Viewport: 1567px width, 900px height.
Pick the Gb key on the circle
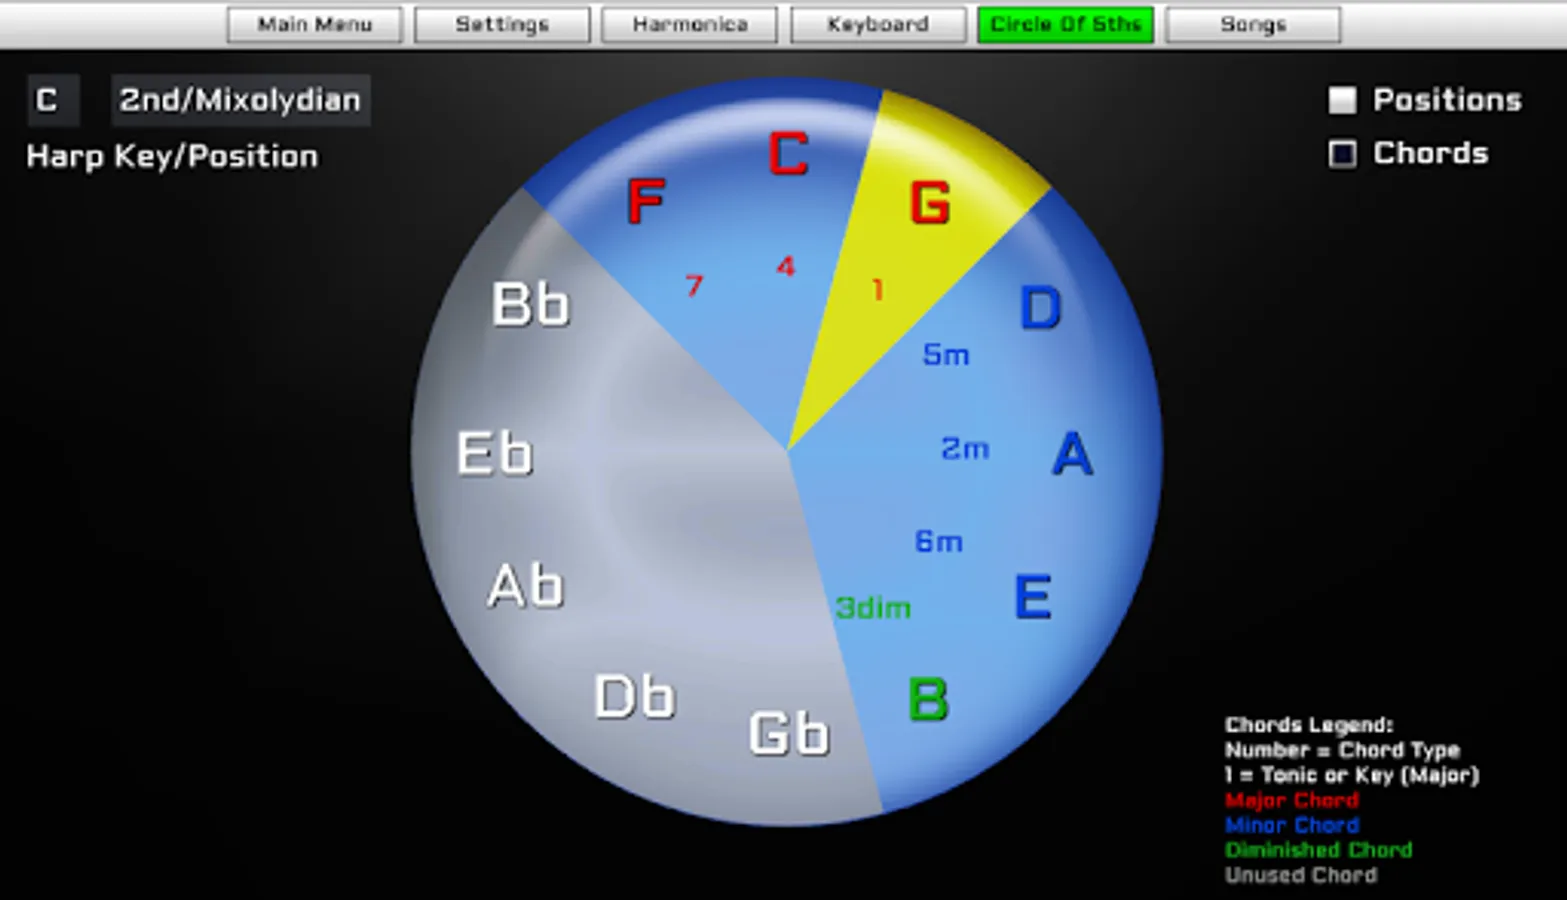pyautogui.click(x=789, y=733)
